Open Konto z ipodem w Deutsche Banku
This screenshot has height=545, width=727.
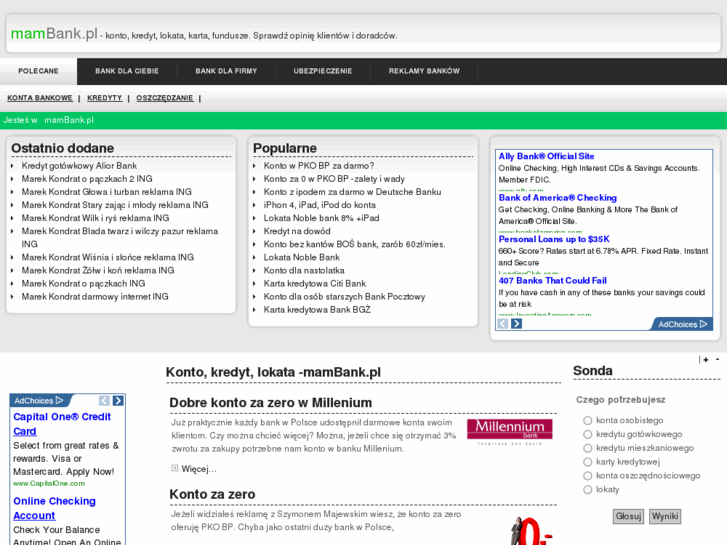click(352, 192)
